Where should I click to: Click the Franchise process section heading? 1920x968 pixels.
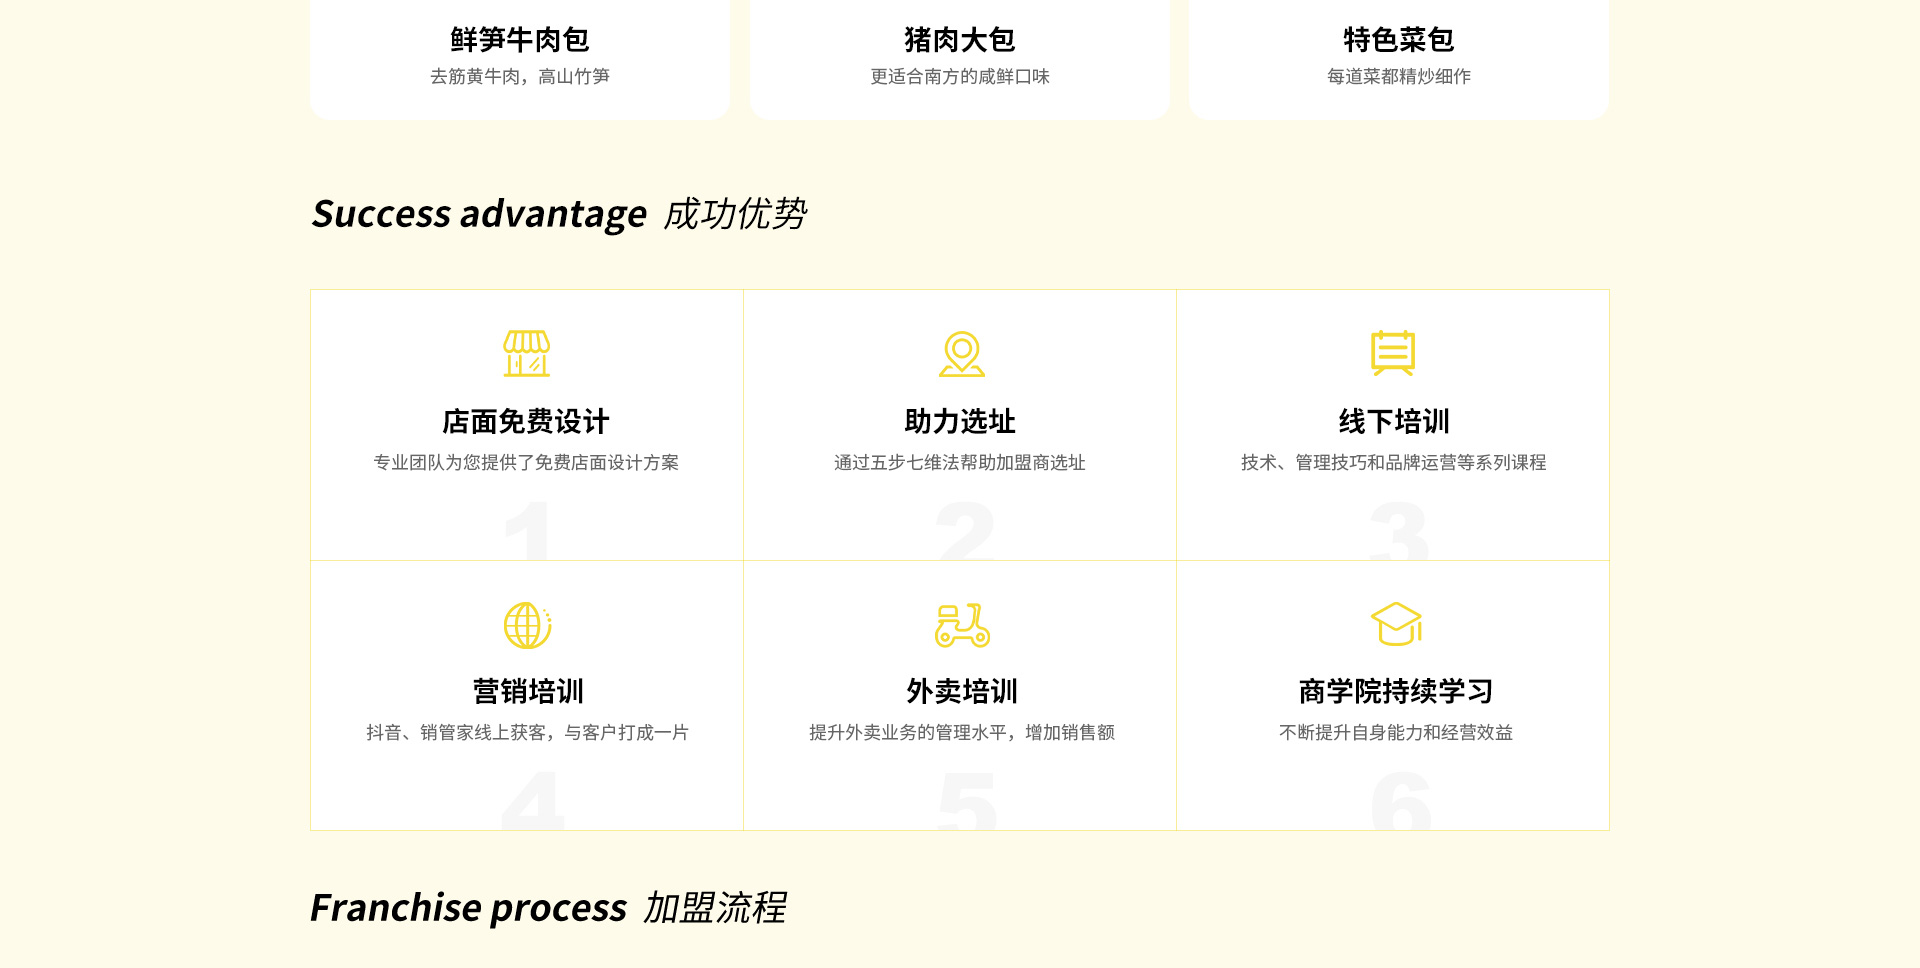coord(469,908)
